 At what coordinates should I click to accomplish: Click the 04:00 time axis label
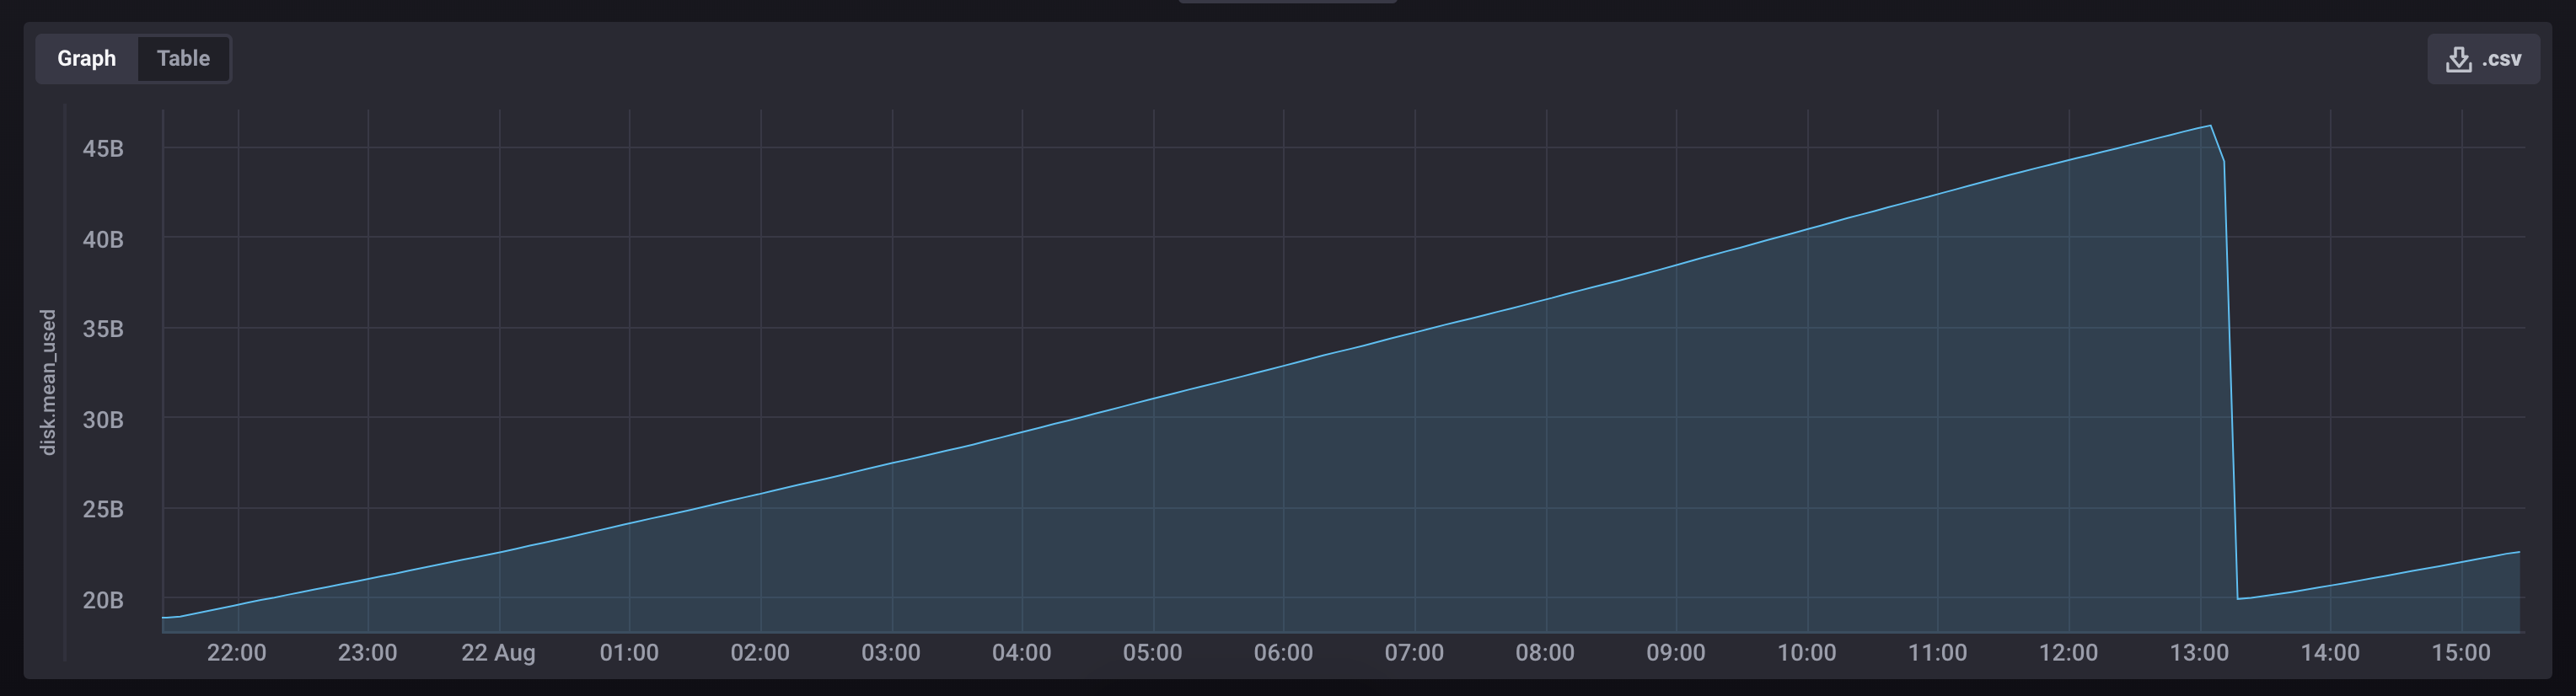(x=1022, y=653)
